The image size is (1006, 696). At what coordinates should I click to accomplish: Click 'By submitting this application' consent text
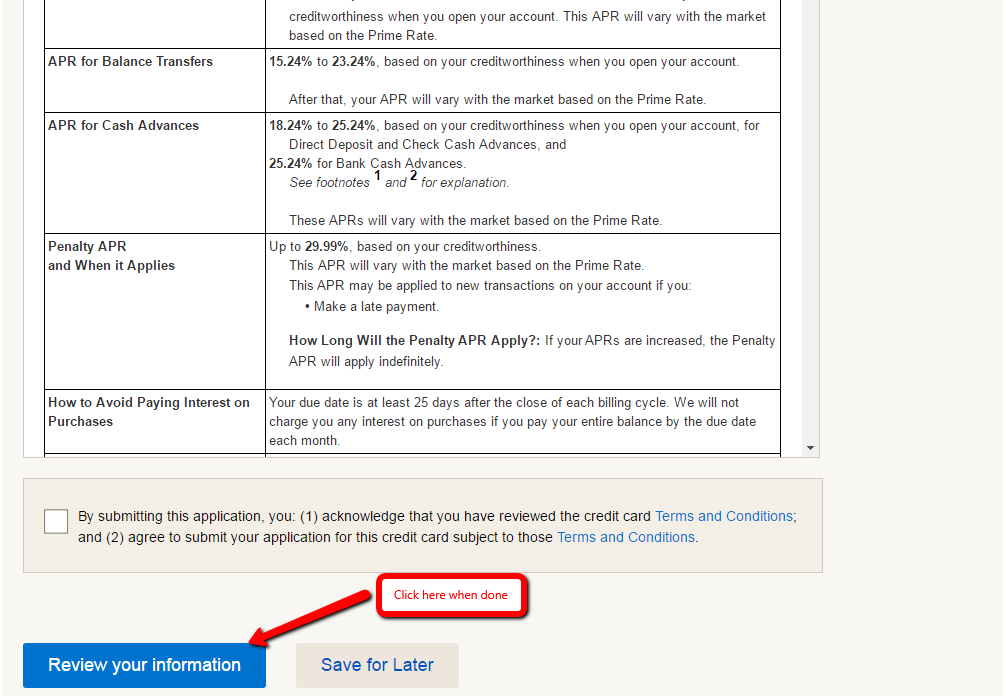pos(437,527)
